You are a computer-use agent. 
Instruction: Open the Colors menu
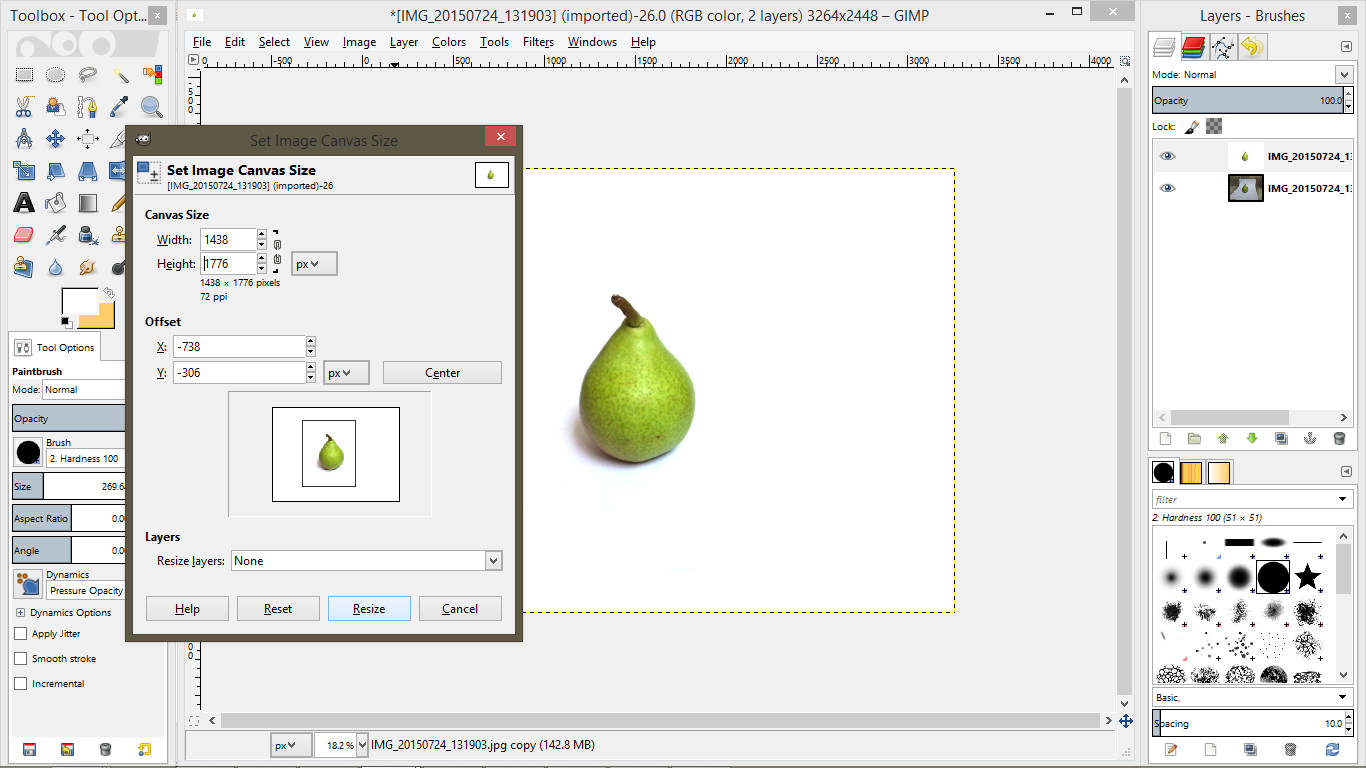coord(449,42)
